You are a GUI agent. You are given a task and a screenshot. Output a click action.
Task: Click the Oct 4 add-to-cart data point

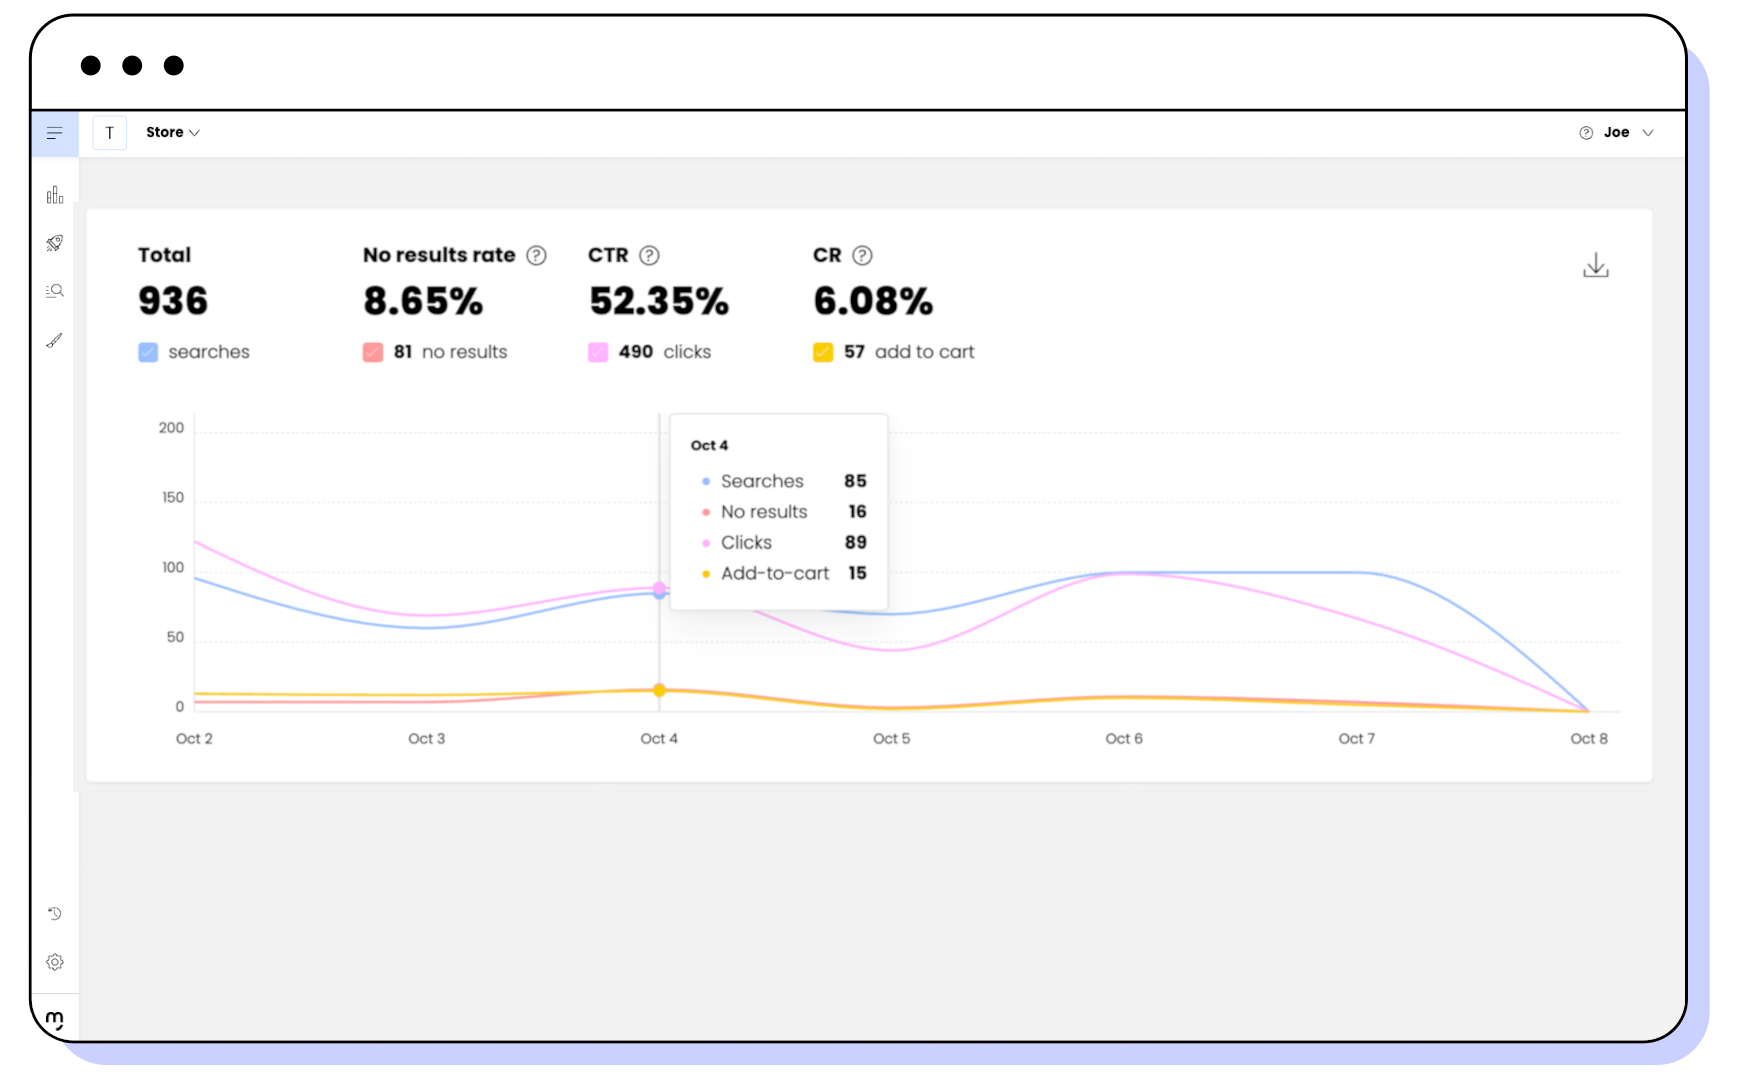point(659,690)
